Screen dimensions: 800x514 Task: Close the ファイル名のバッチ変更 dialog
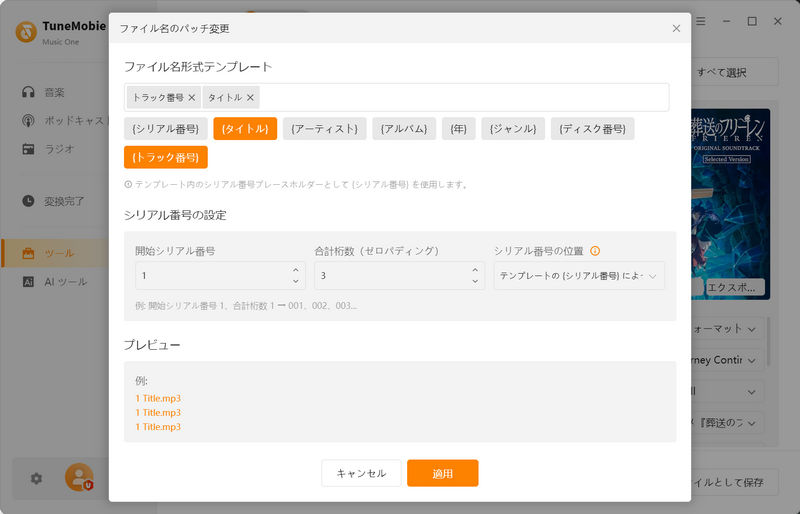point(676,29)
